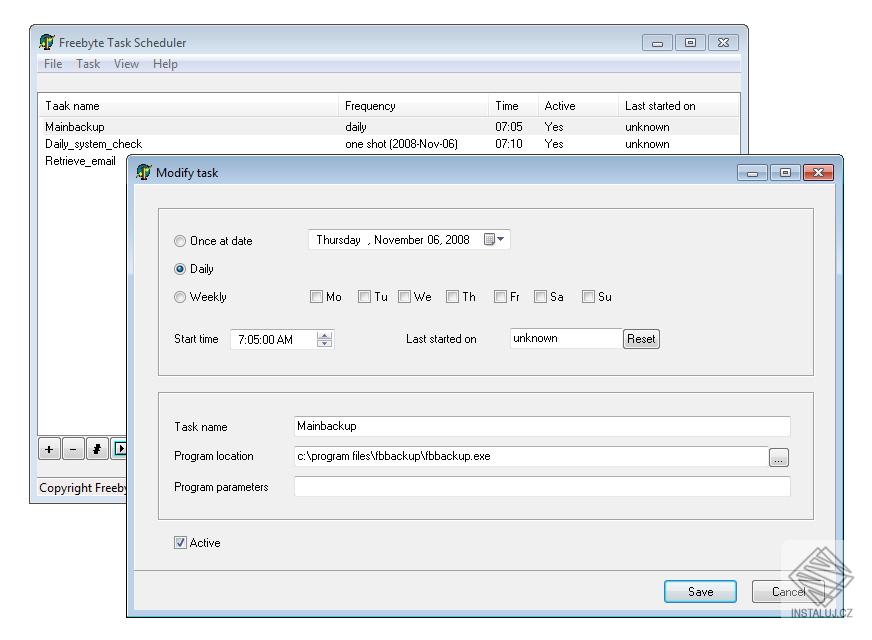Increase start time with the up spinner

(x=325, y=335)
